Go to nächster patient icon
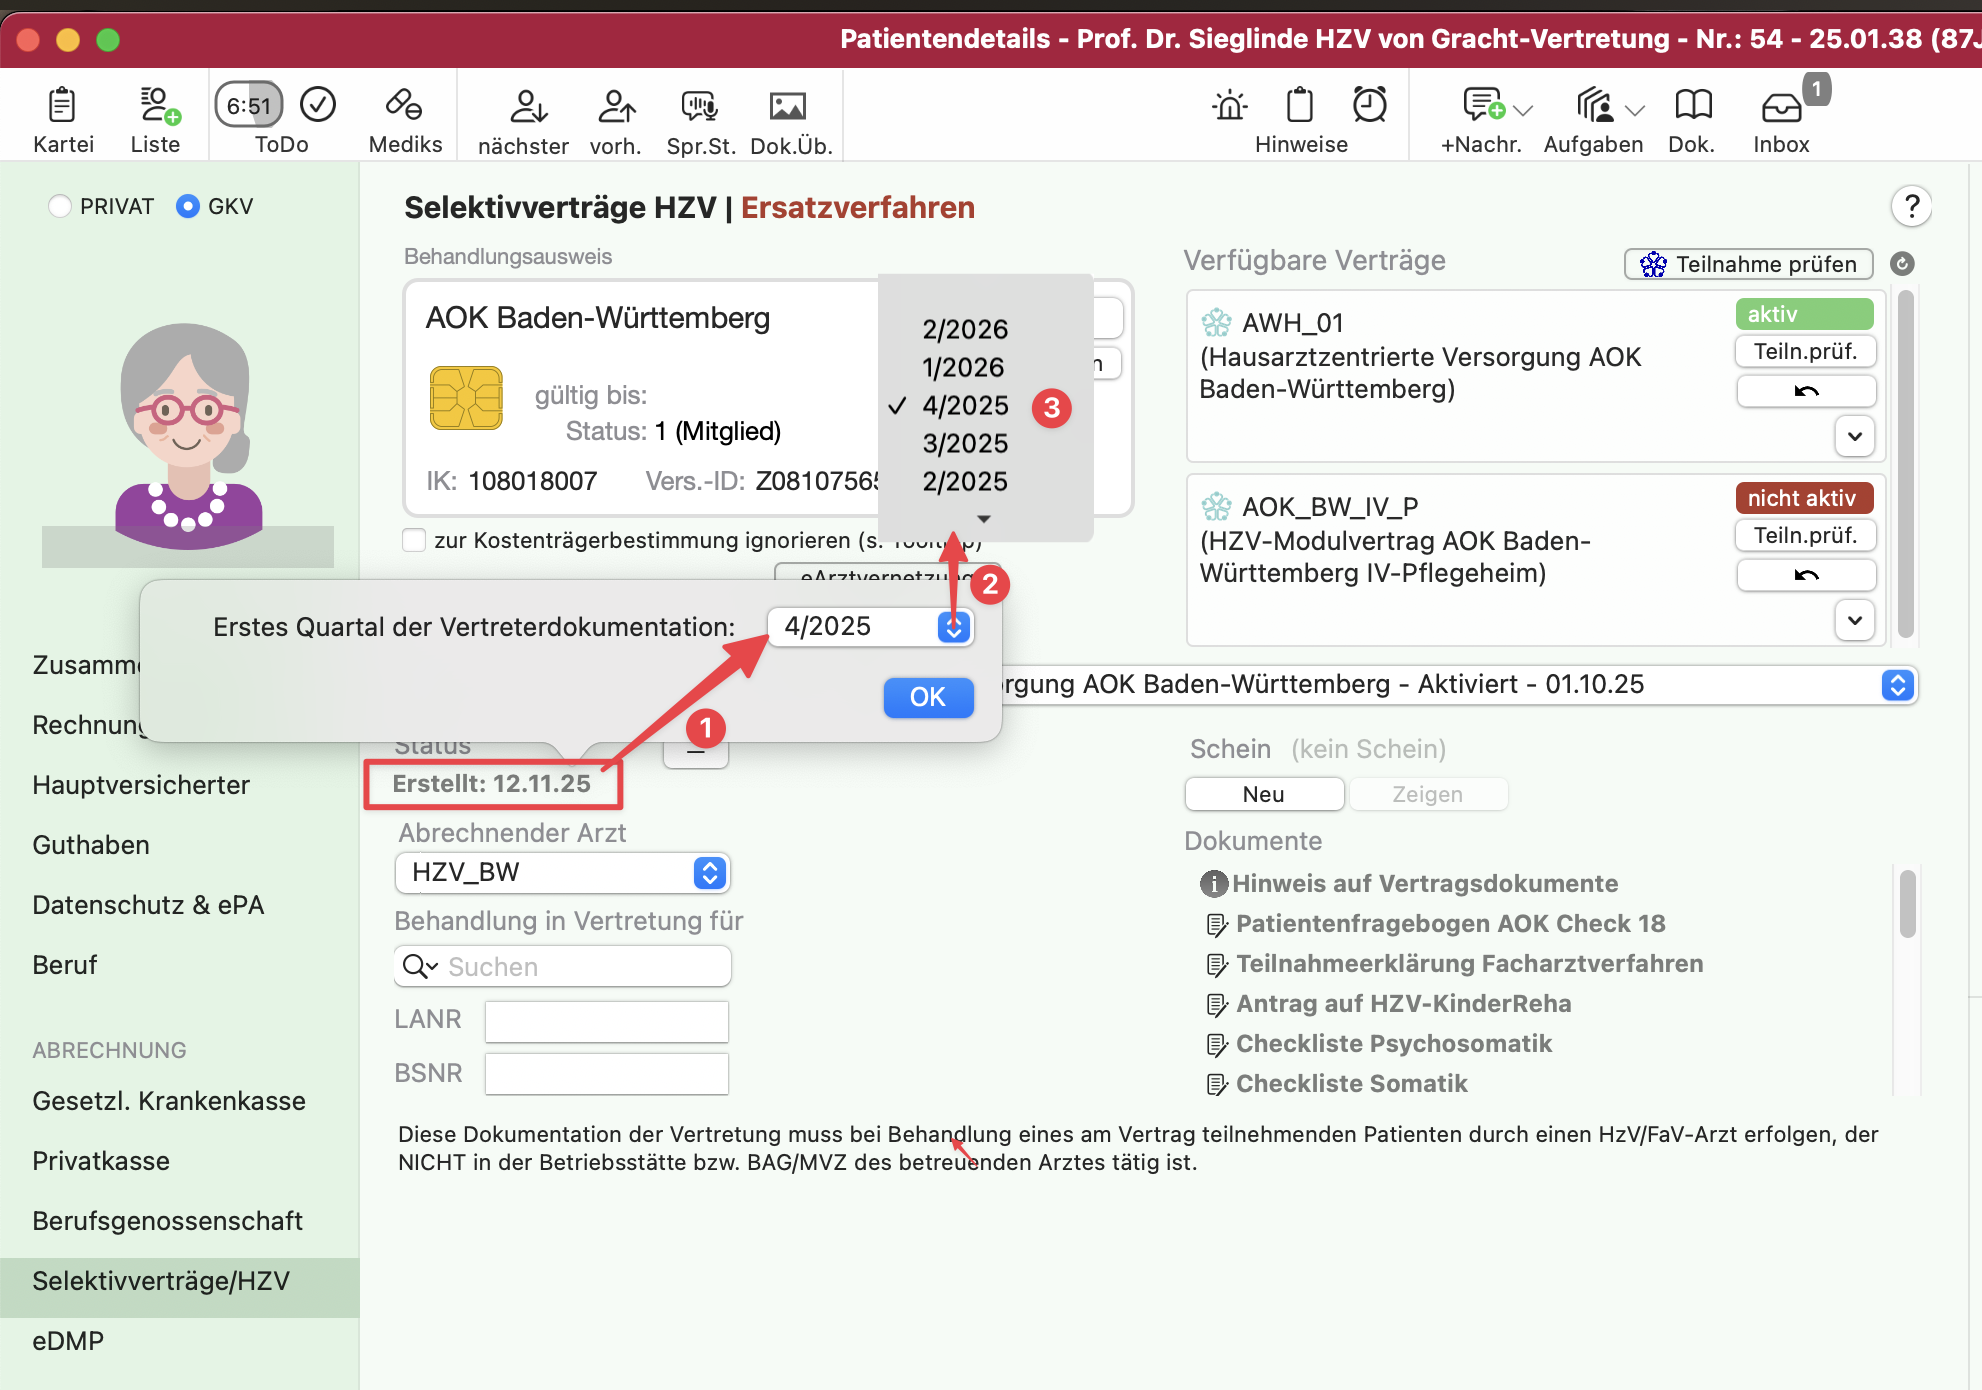This screenshot has height=1390, width=1982. click(x=526, y=106)
